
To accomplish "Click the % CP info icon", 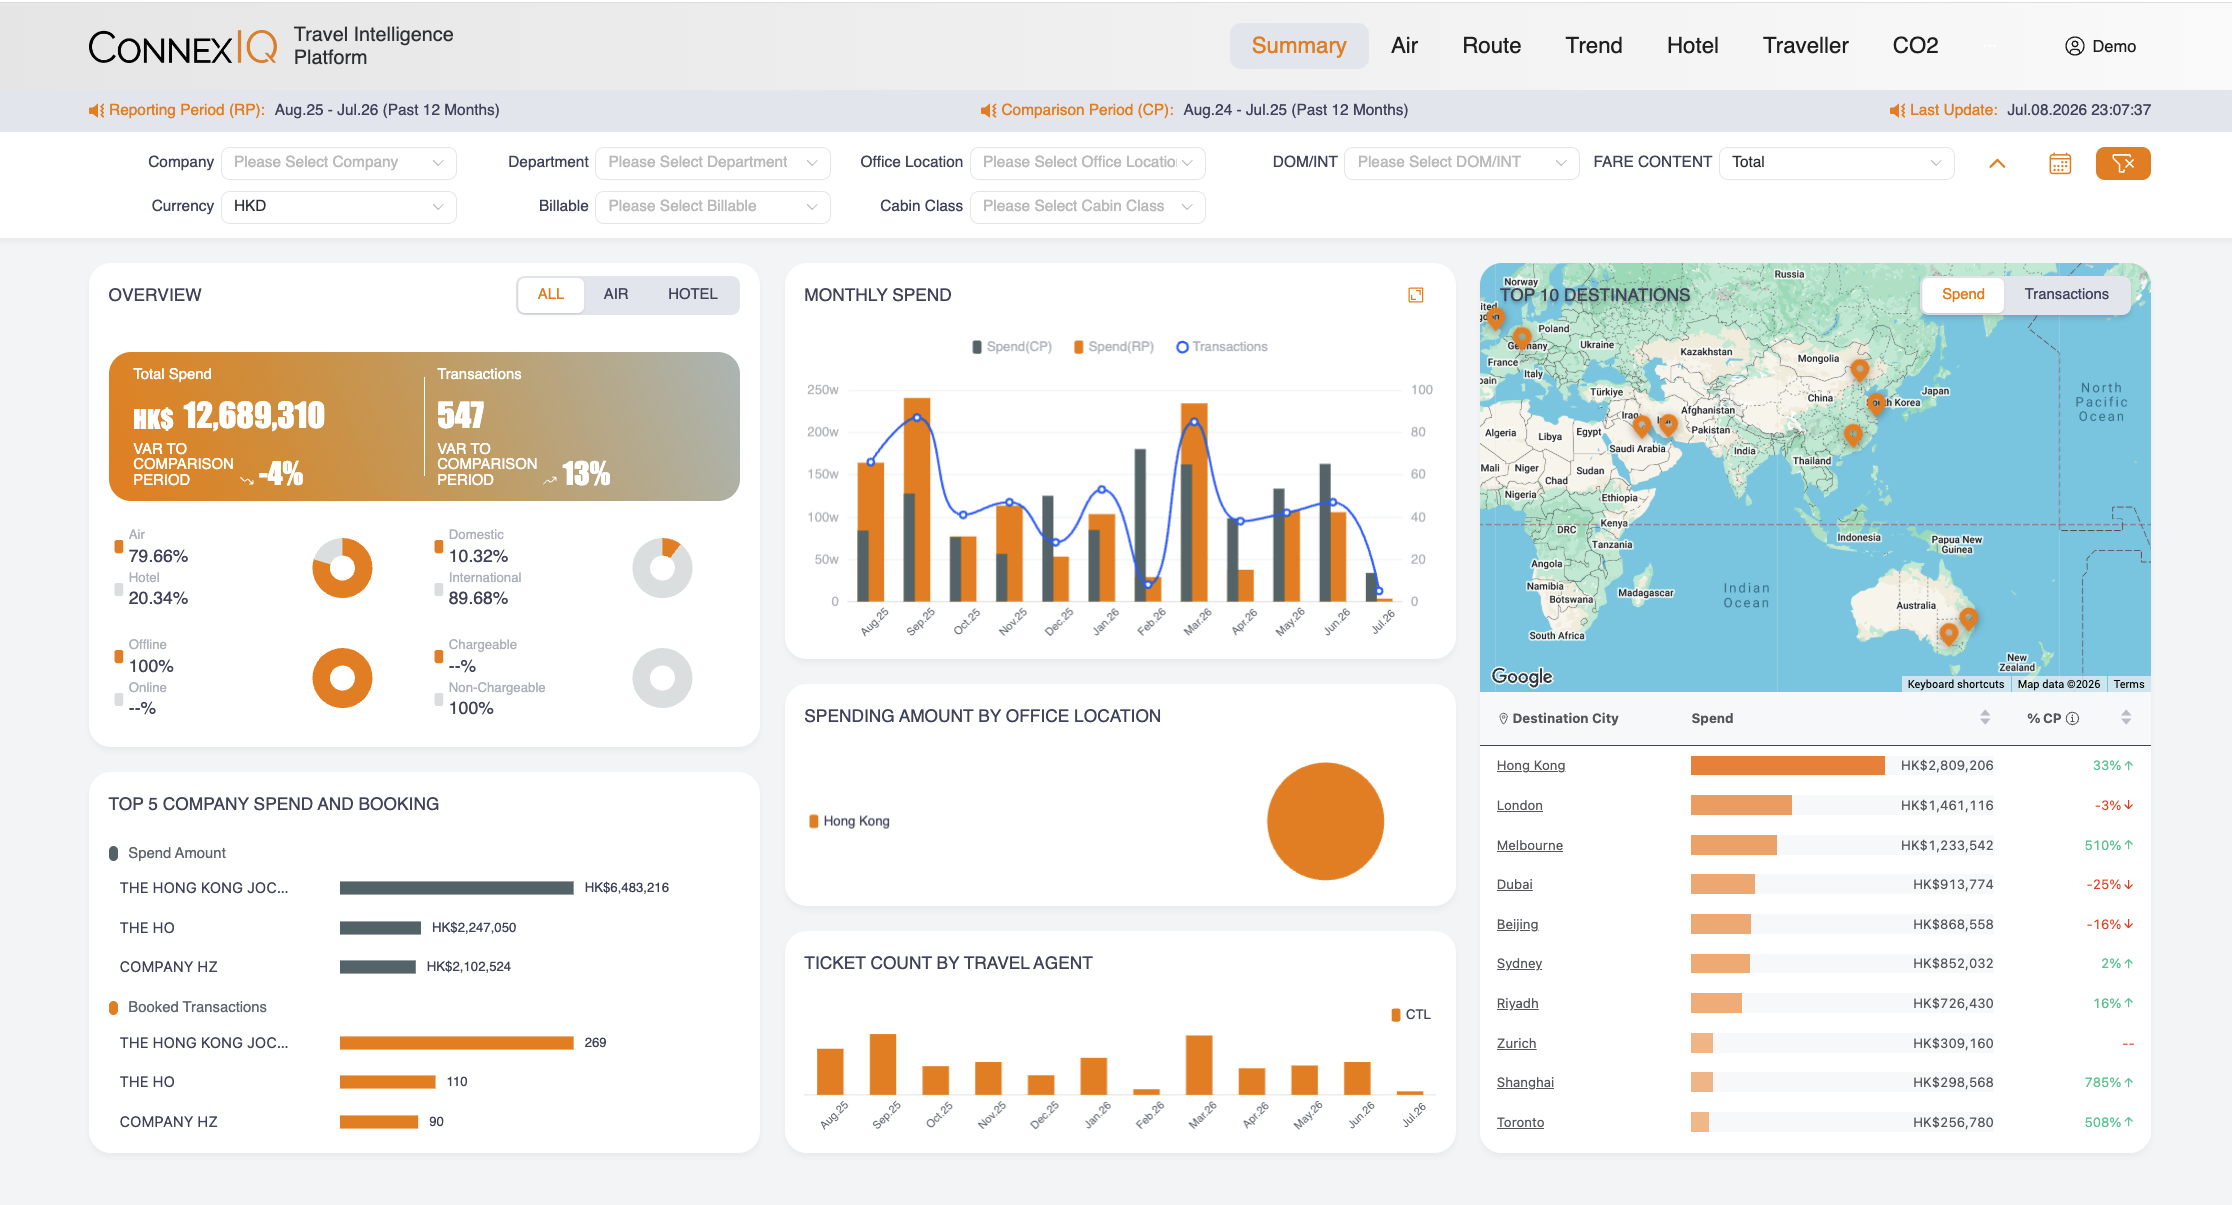I will 2073,718.
